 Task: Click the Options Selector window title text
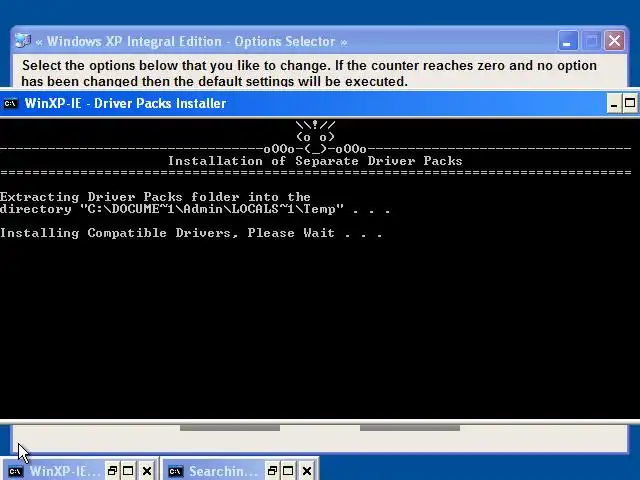click(x=191, y=41)
